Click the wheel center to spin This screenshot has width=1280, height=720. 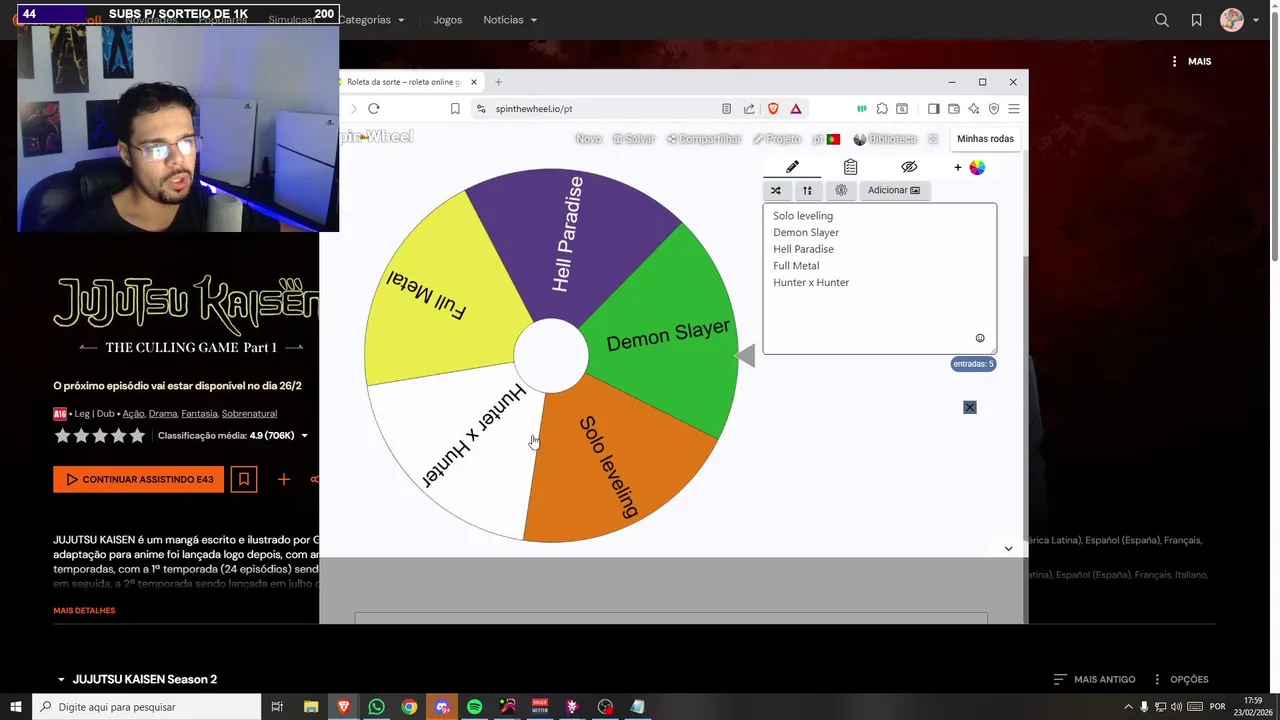[551, 355]
